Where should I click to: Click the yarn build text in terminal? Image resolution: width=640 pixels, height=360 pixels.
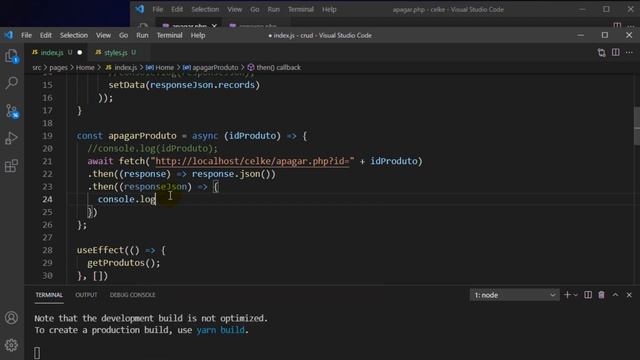220,330
